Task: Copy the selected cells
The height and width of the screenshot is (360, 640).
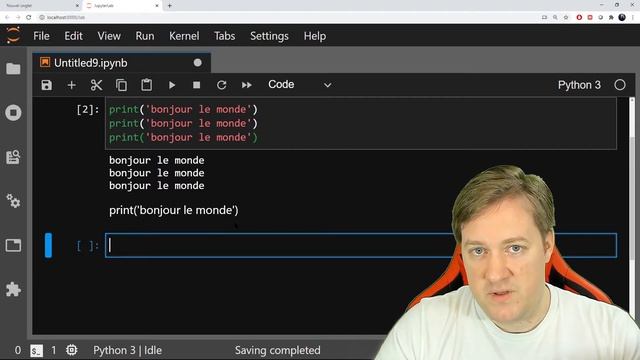Action: coord(121,85)
